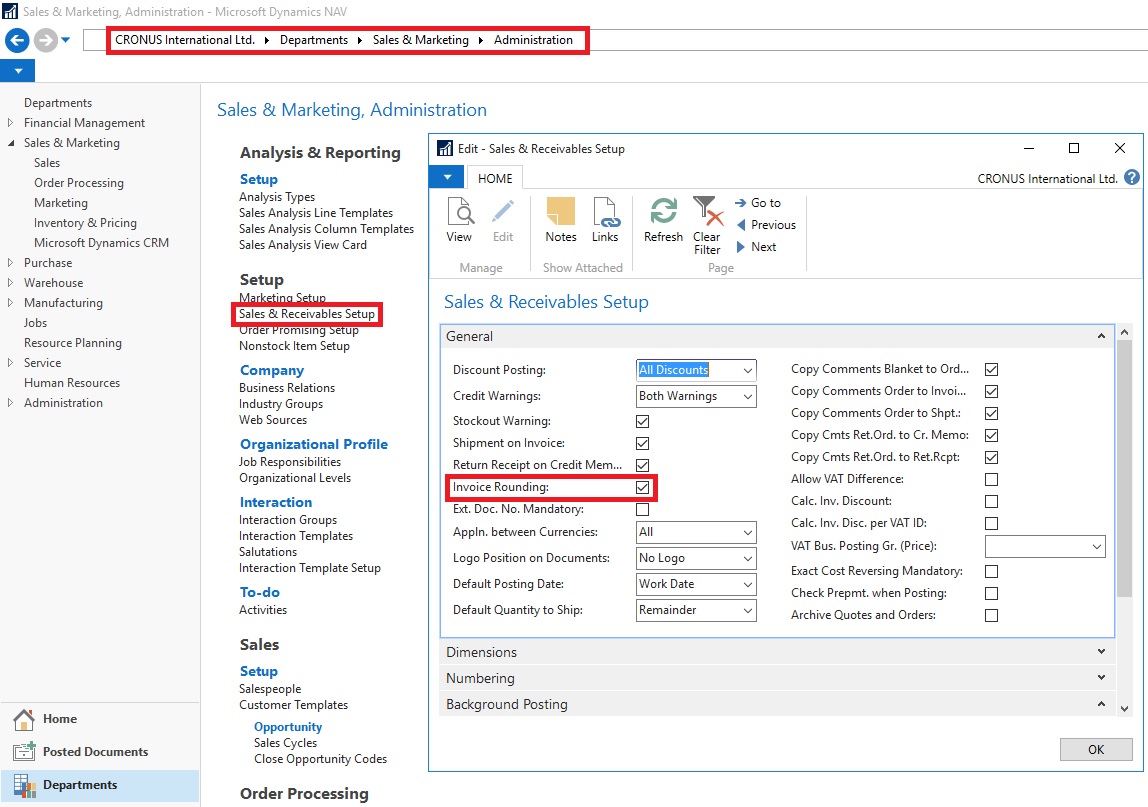Screen dimensions: 1148x807
Task: Click the address bar breadcrumb Administration
Action: (x=533, y=40)
